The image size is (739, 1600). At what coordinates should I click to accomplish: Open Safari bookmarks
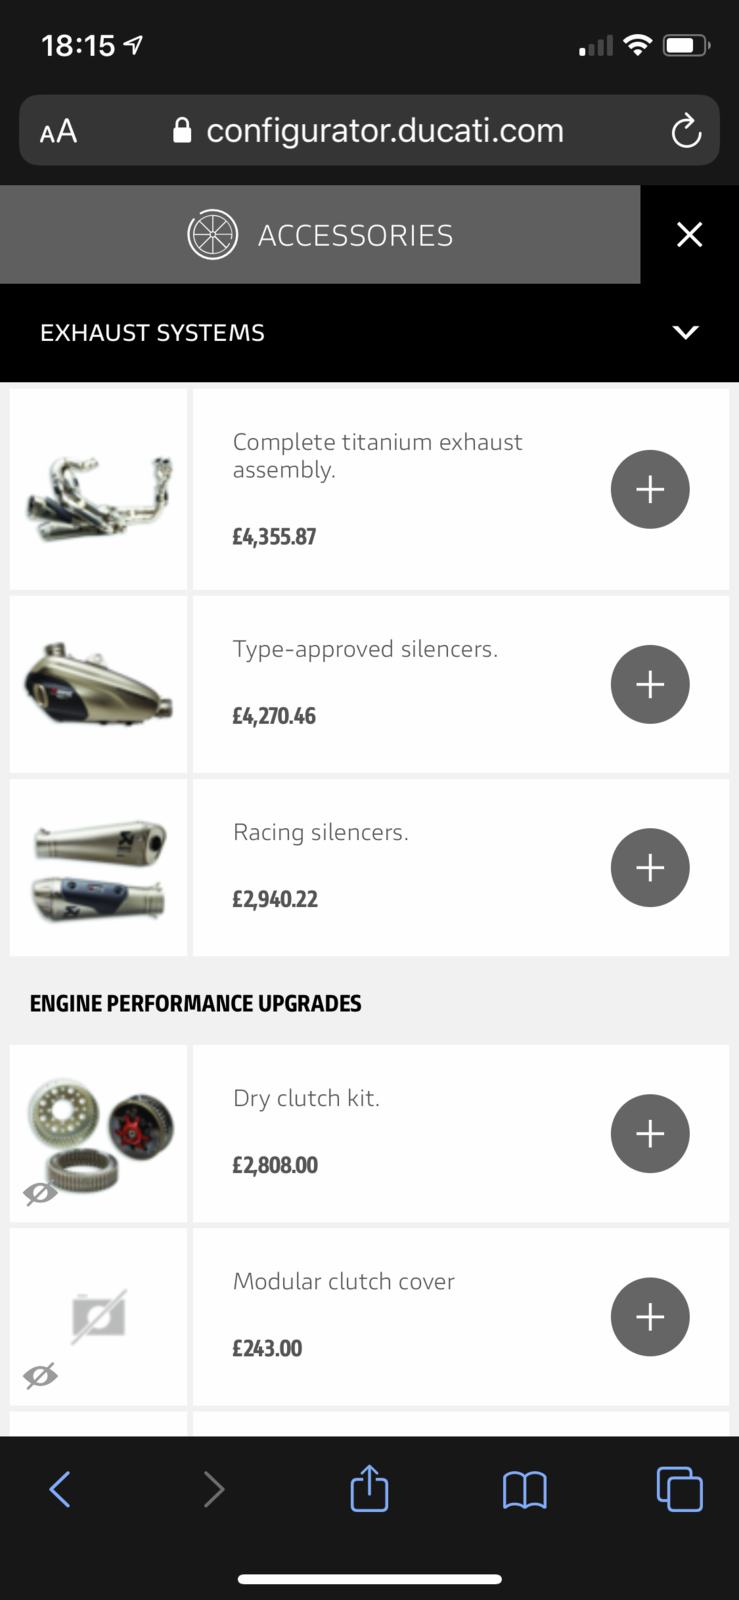tap(524, 1489)
